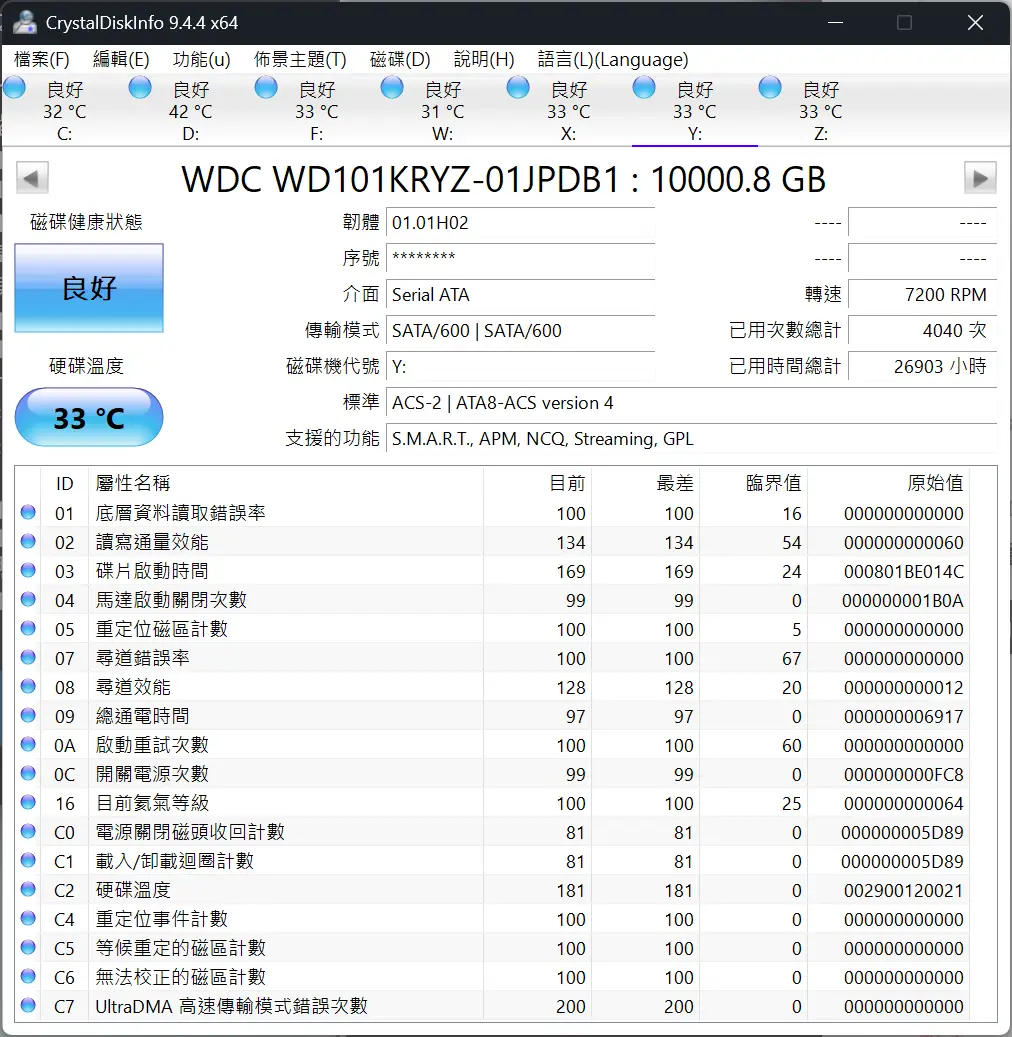The height and width of the screenshot is (1037, 1012).
Task: Open the 佈景主題(T) menu
Action: click(300, 60)
